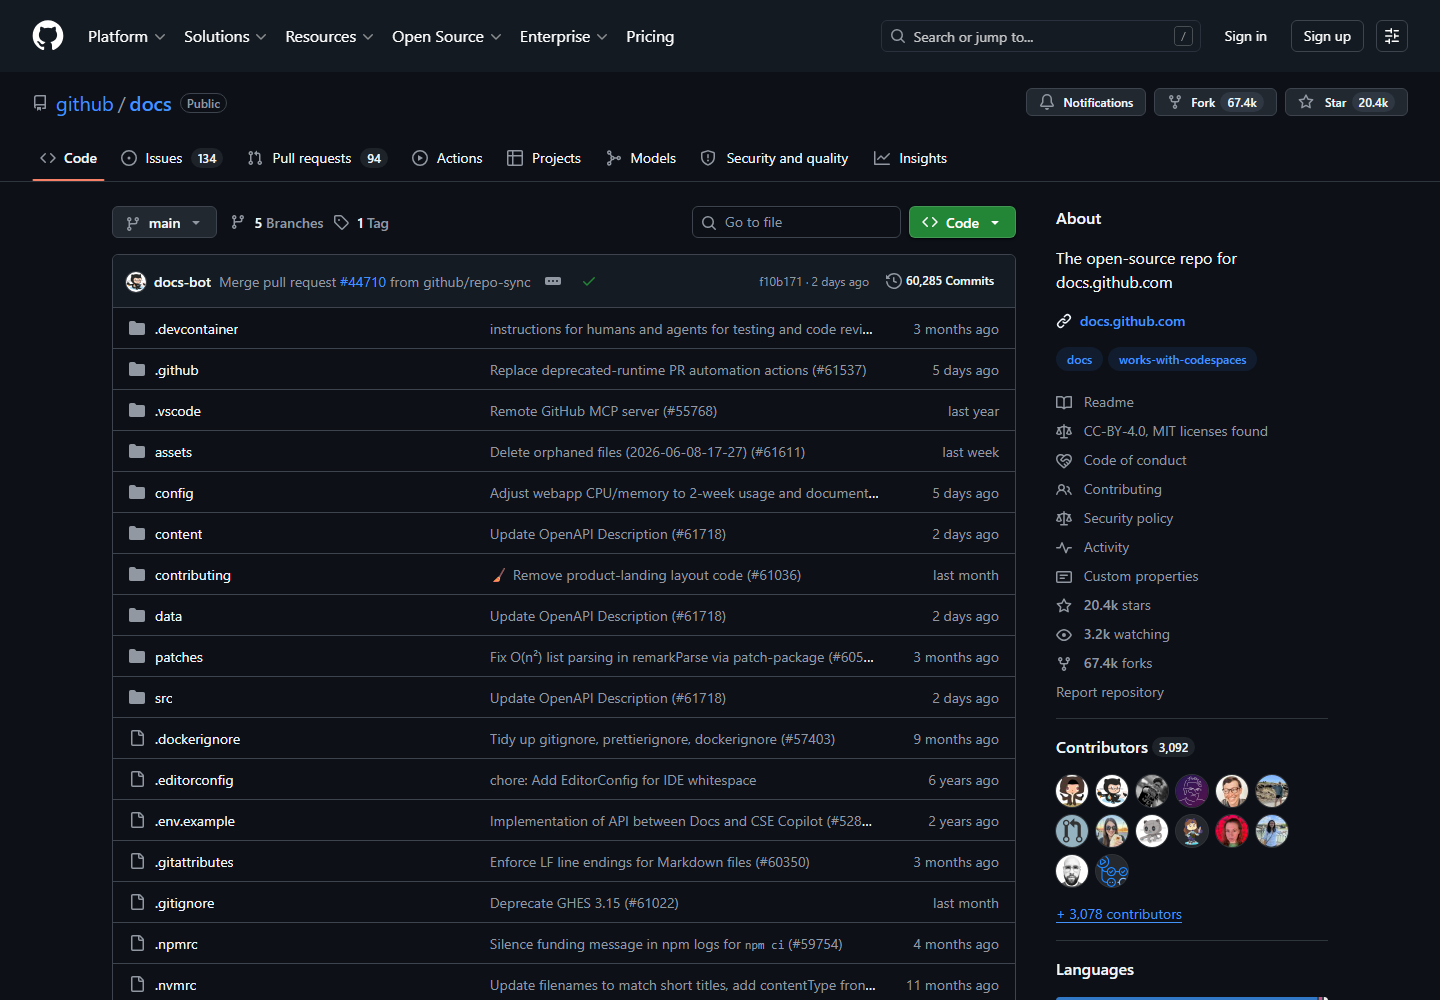Open the .gitignore file
Image resolution: width=1440 pixels, height=1000 pixels.
184,903
